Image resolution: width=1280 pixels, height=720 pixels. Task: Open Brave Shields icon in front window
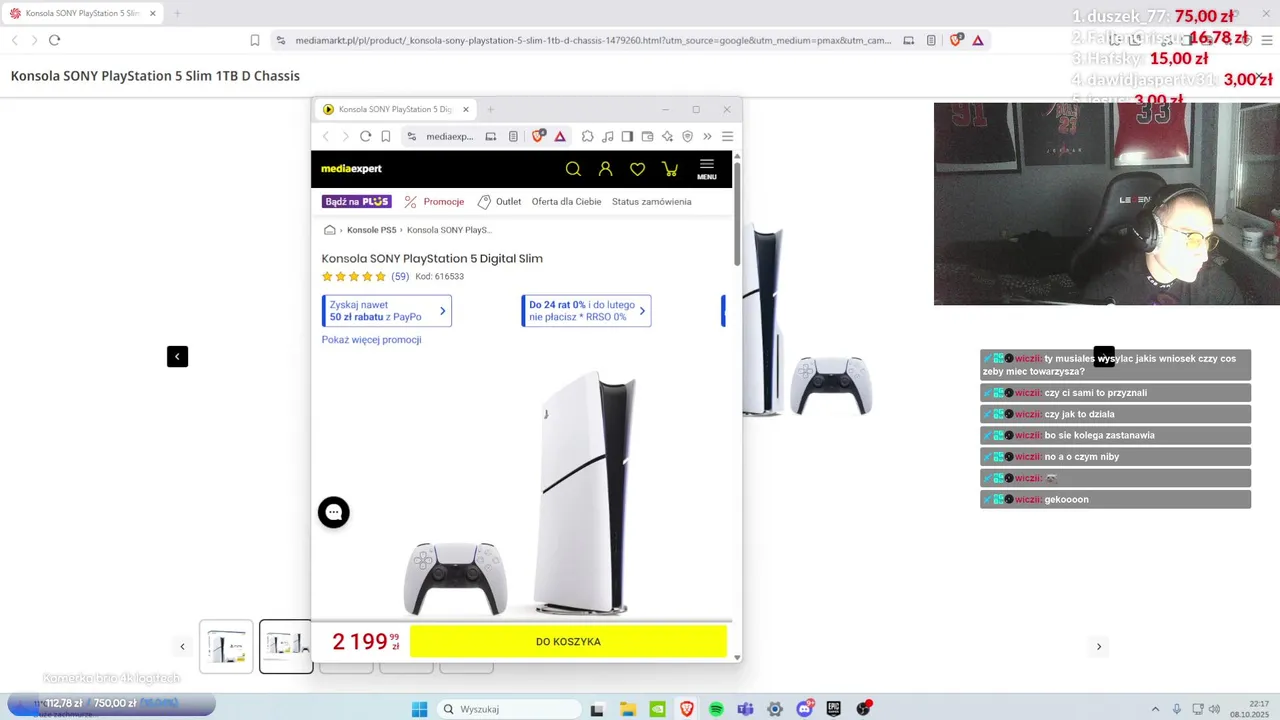coord(539,136)
